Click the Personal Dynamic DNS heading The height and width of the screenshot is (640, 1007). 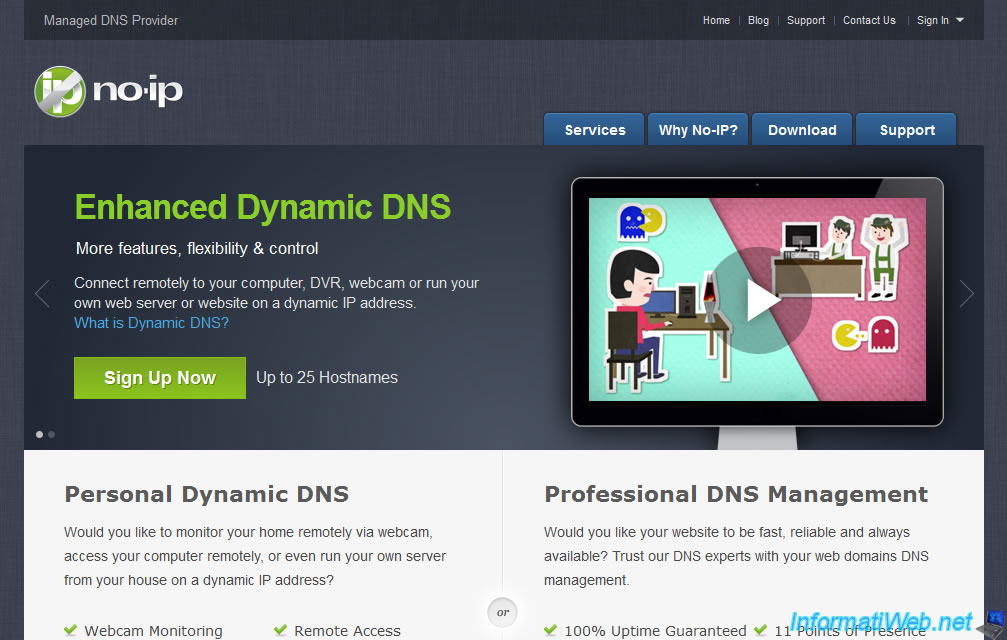[207, 494]
